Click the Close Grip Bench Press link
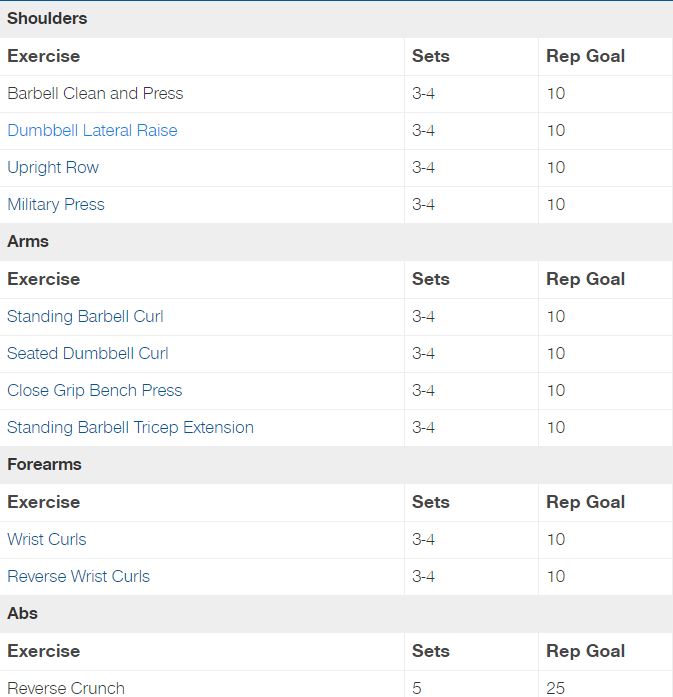Viewport: 673px width, 697px height. (x=95, y=390)
